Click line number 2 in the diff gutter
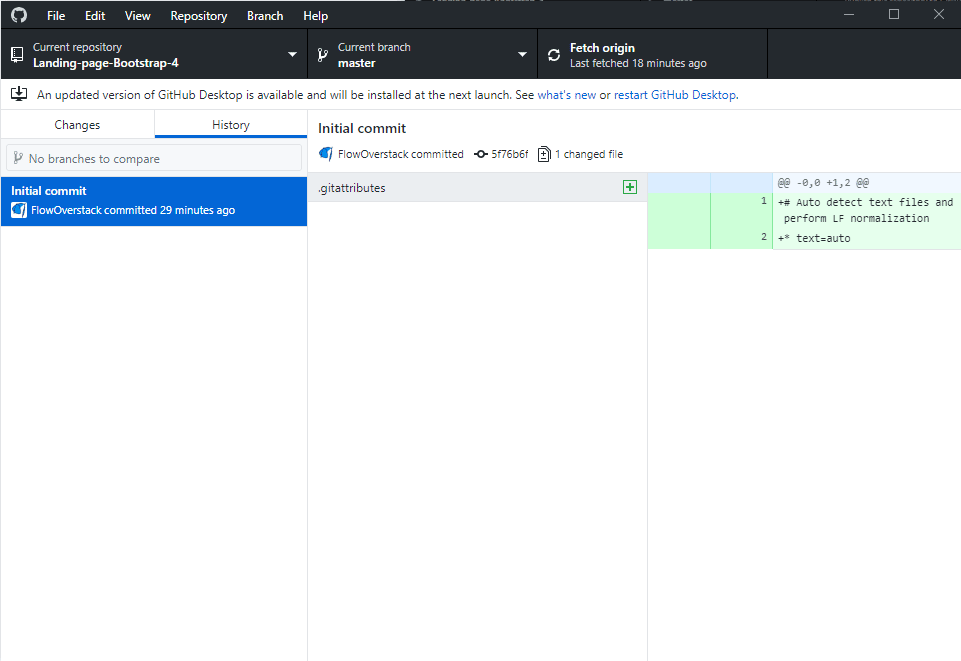This screenshot has width=961, height=661. click(764, 236)
